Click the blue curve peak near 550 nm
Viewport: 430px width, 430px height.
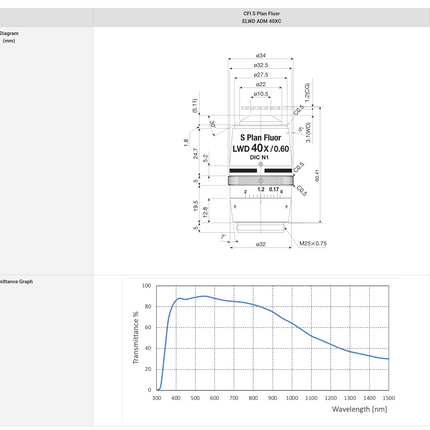click(x=204, y=296)
